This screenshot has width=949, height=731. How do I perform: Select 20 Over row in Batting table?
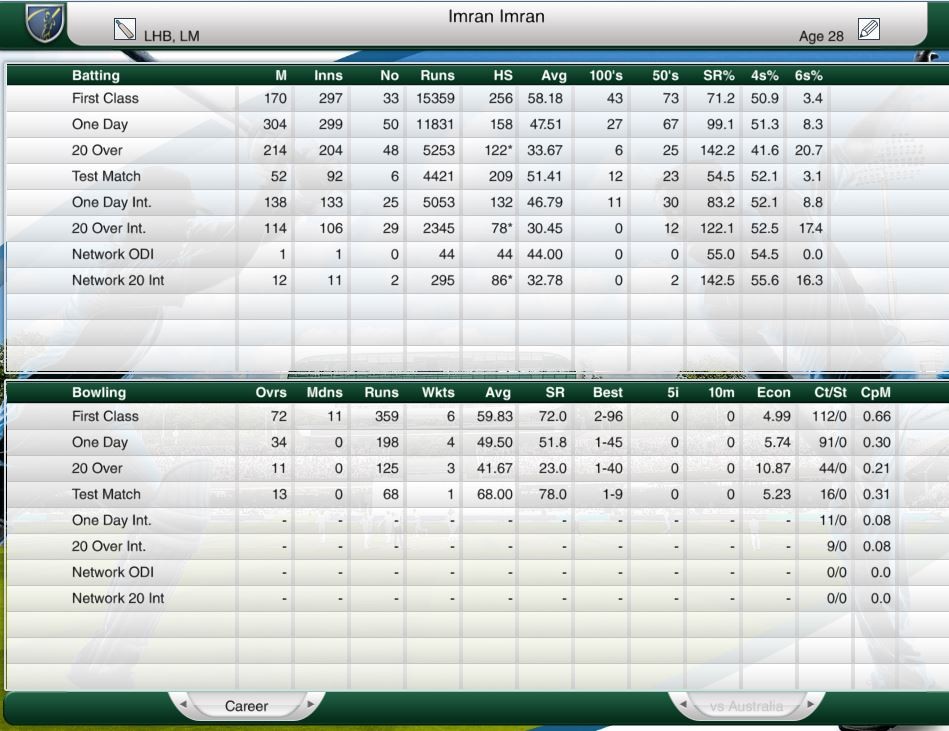tap(478, 150)
